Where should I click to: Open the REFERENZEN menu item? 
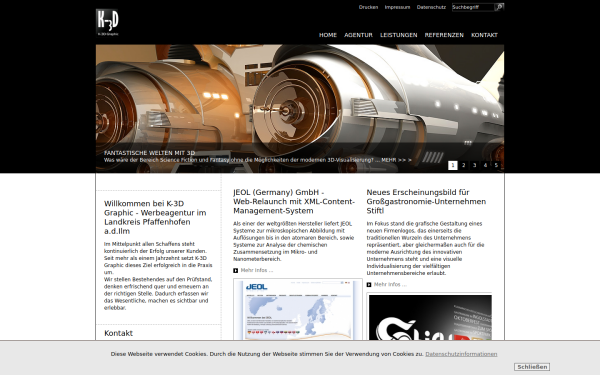click(x=444, y=35)
